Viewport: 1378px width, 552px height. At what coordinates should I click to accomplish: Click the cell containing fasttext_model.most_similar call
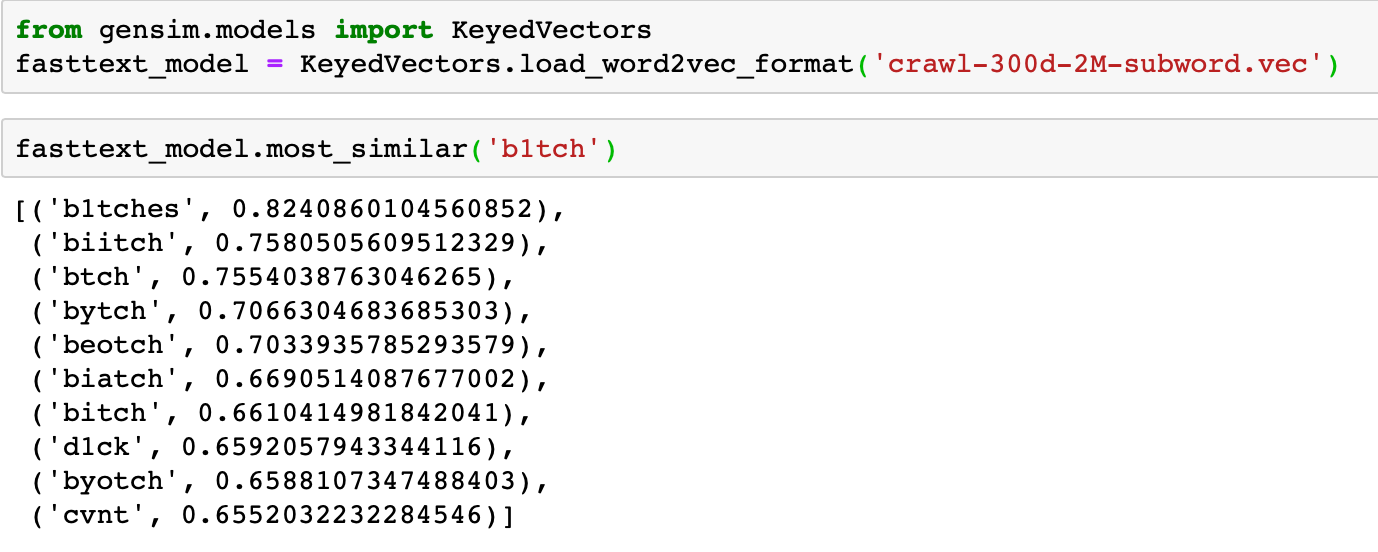(689, 151)
